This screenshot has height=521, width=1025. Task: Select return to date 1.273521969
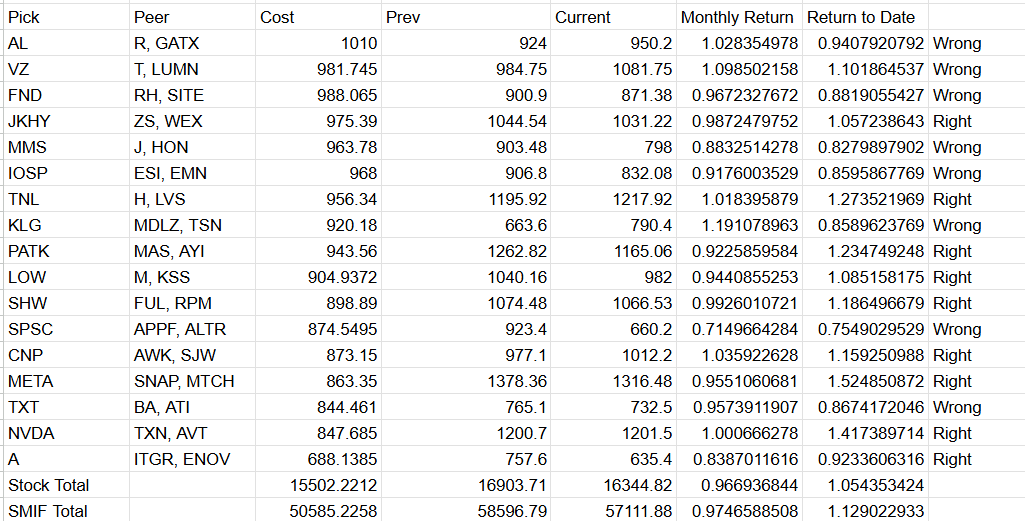[x=865, y=199]
